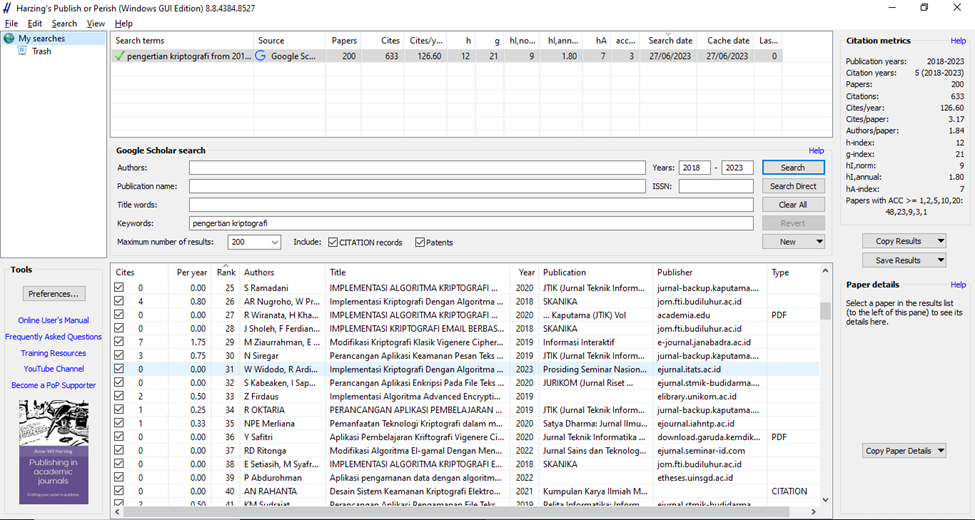Sort results by the Title column header
The width and height of the screenshot is (975, 520).
[x=417, y=272]
